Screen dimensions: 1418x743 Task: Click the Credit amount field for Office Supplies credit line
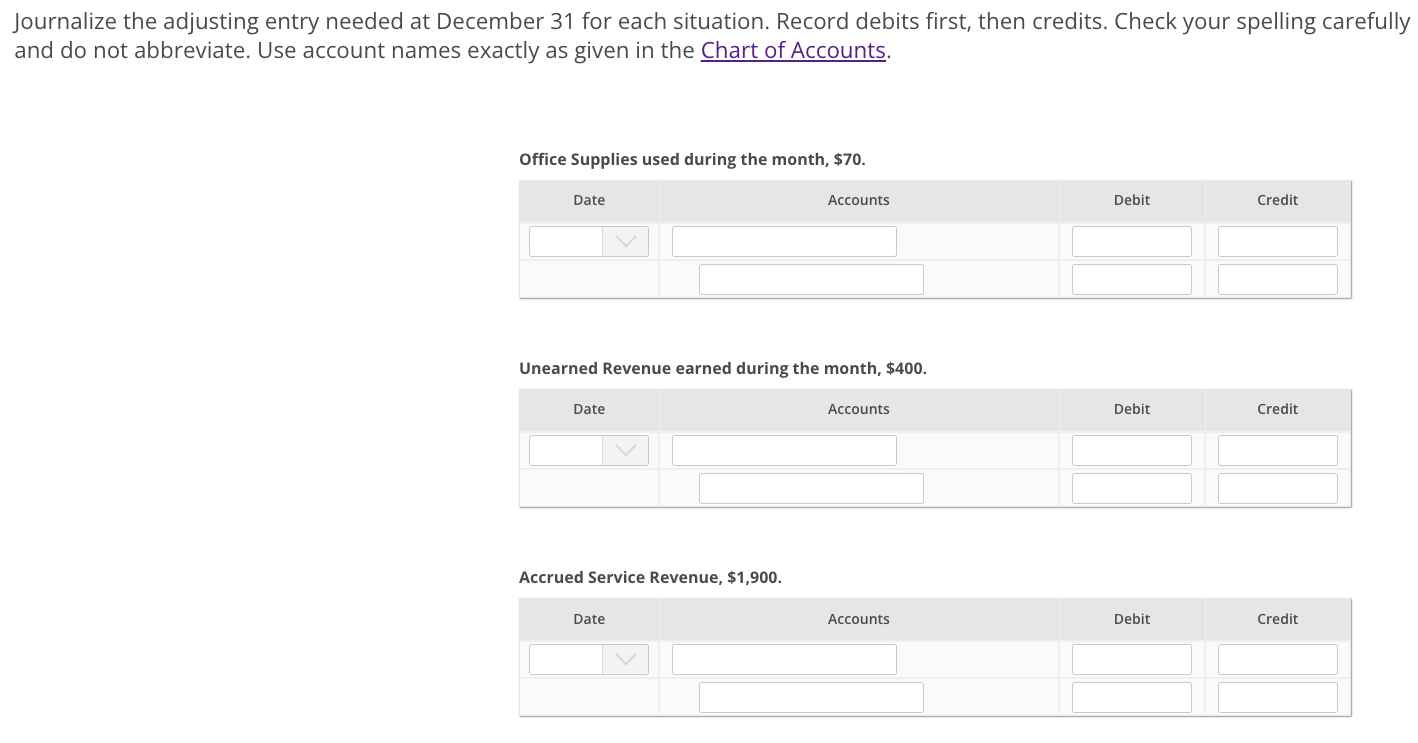1277,279
